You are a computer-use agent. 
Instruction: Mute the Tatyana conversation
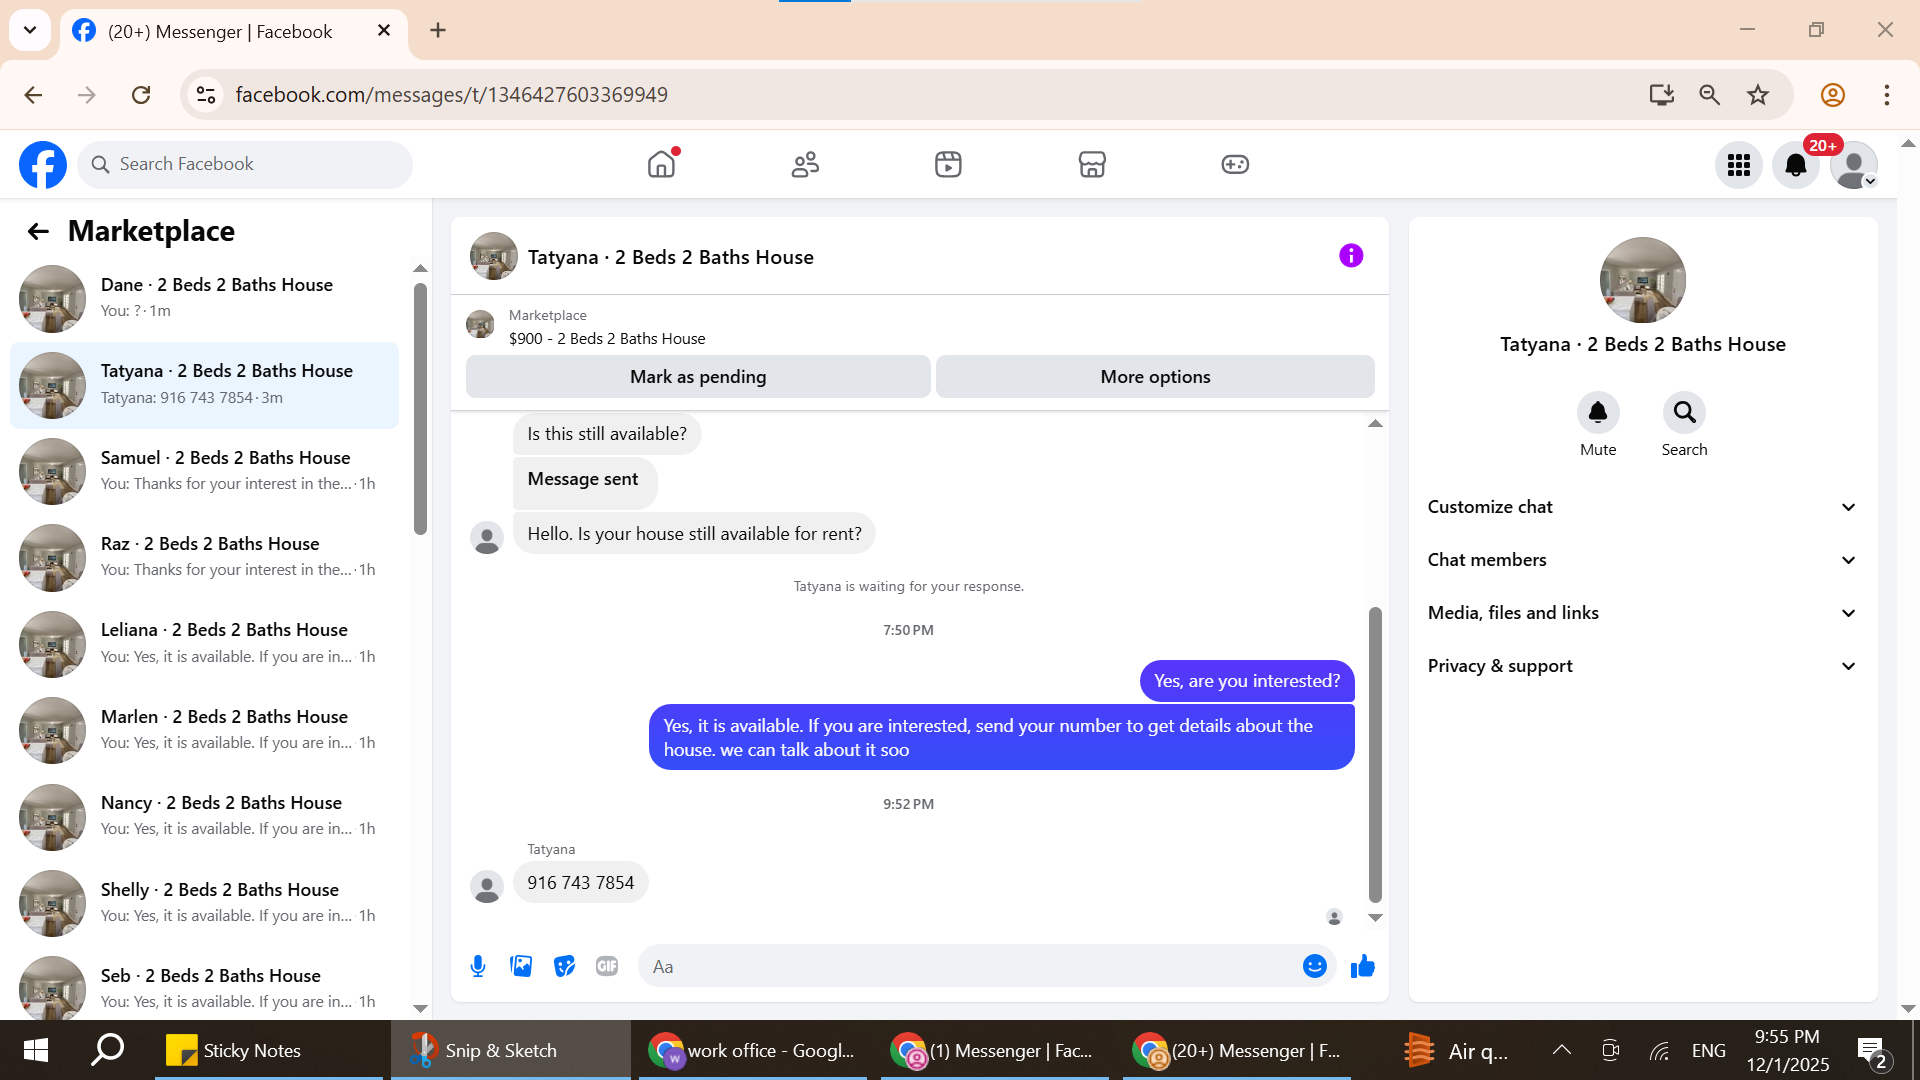click(1598, 412)
